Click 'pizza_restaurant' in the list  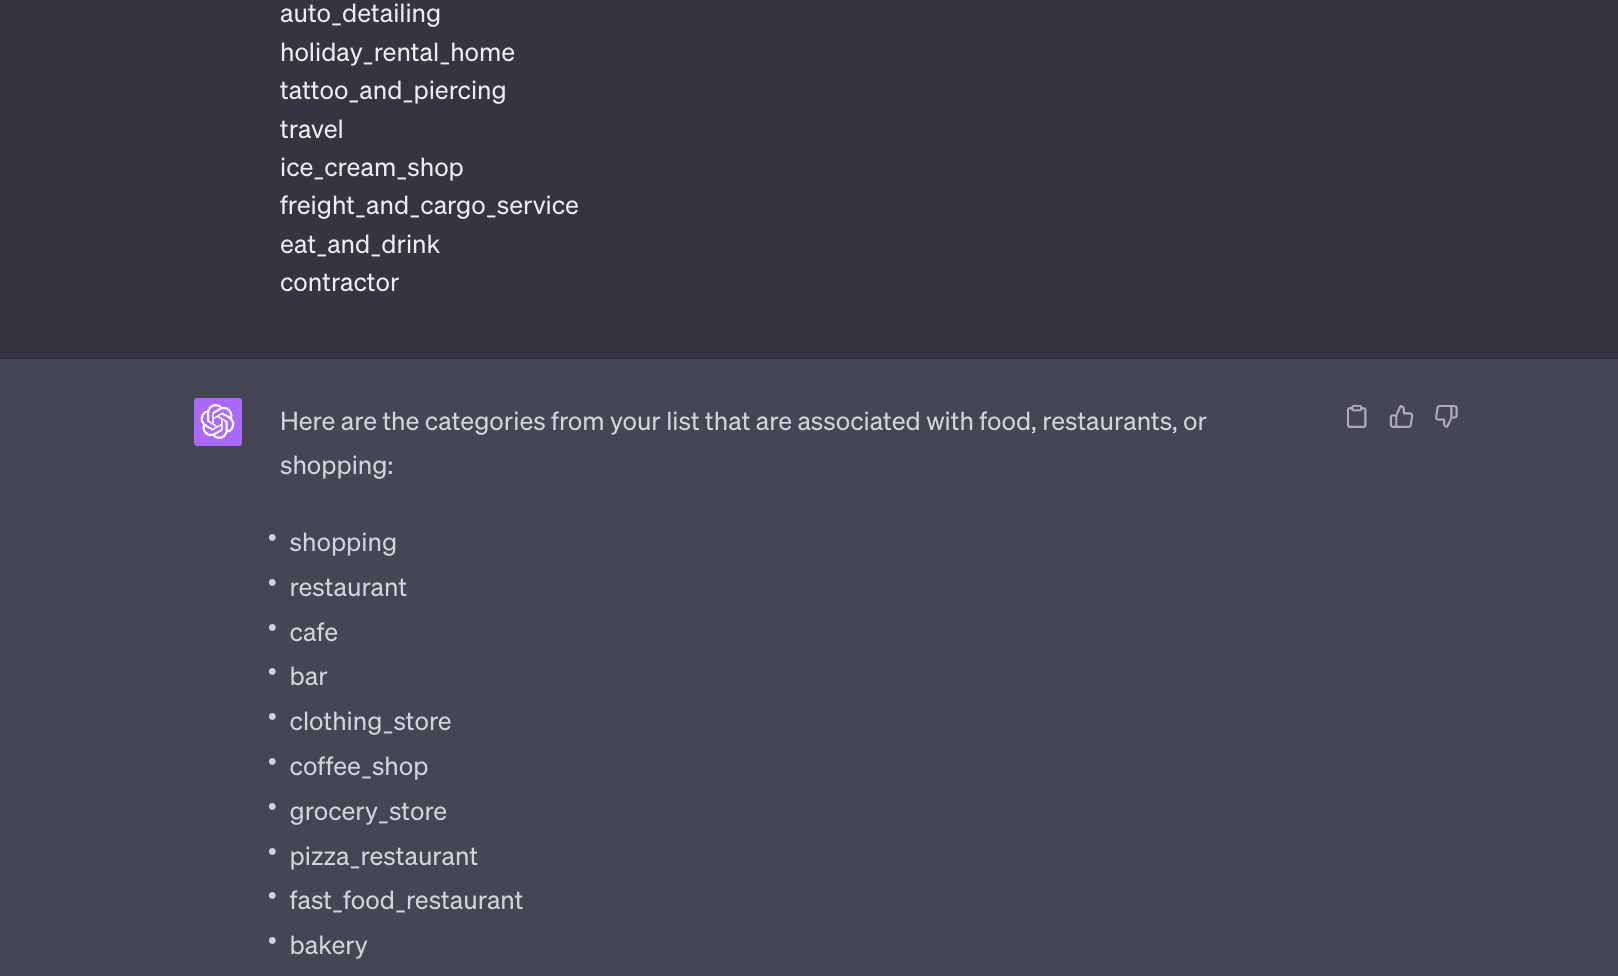tap(384, 857)
